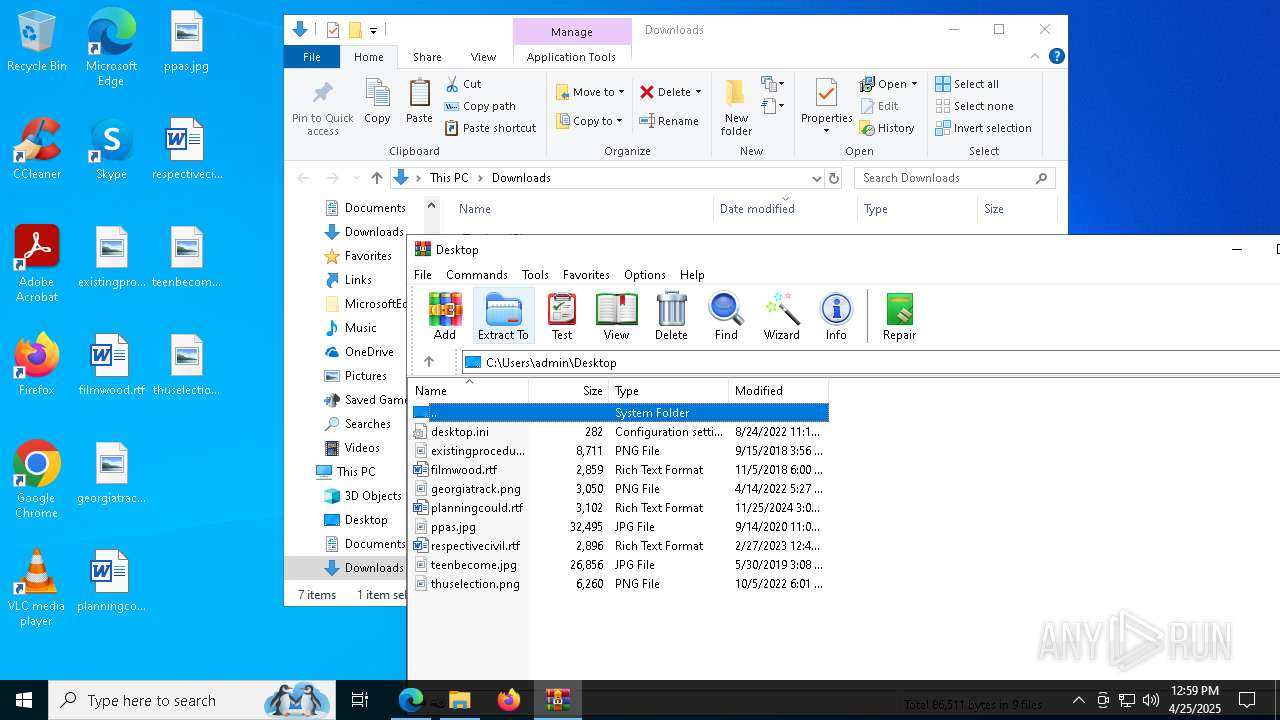Screen dimensions: 1280x720
Task: Open the Copy to dropdown
Action: click(x=588, y=121)
